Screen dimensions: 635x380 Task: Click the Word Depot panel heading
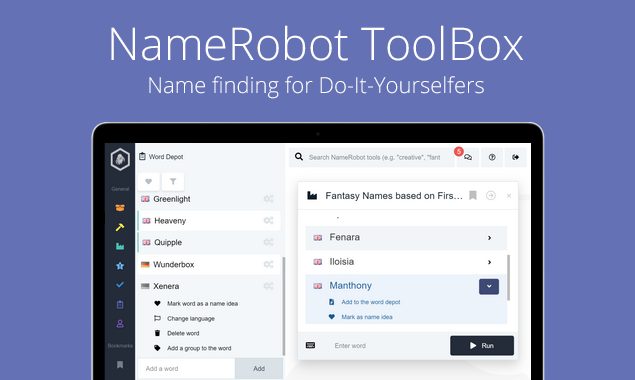161,157
